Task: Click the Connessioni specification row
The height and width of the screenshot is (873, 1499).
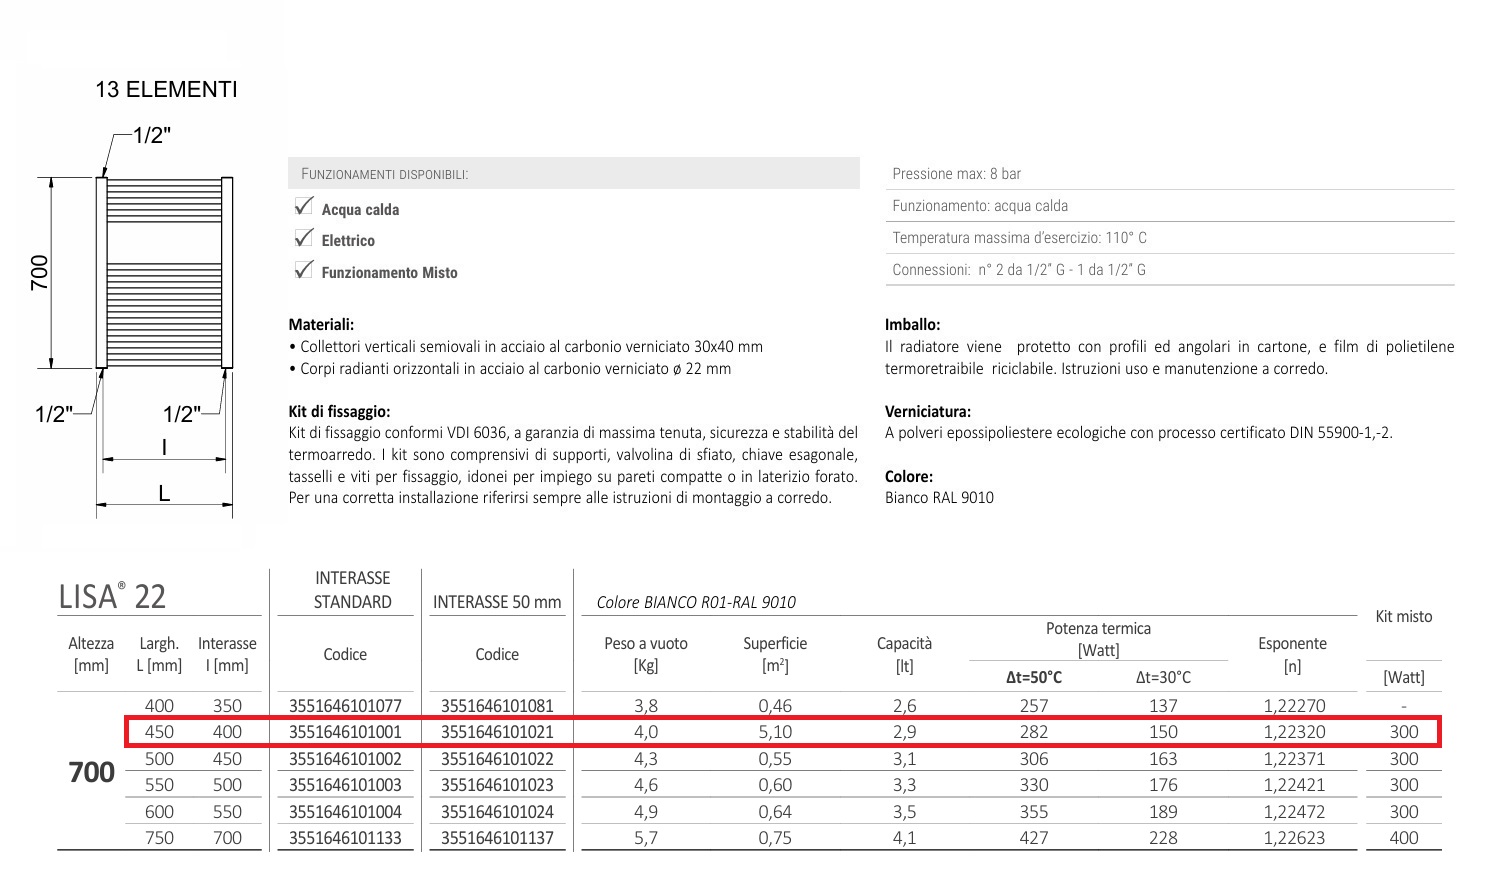Action: 1169,270
